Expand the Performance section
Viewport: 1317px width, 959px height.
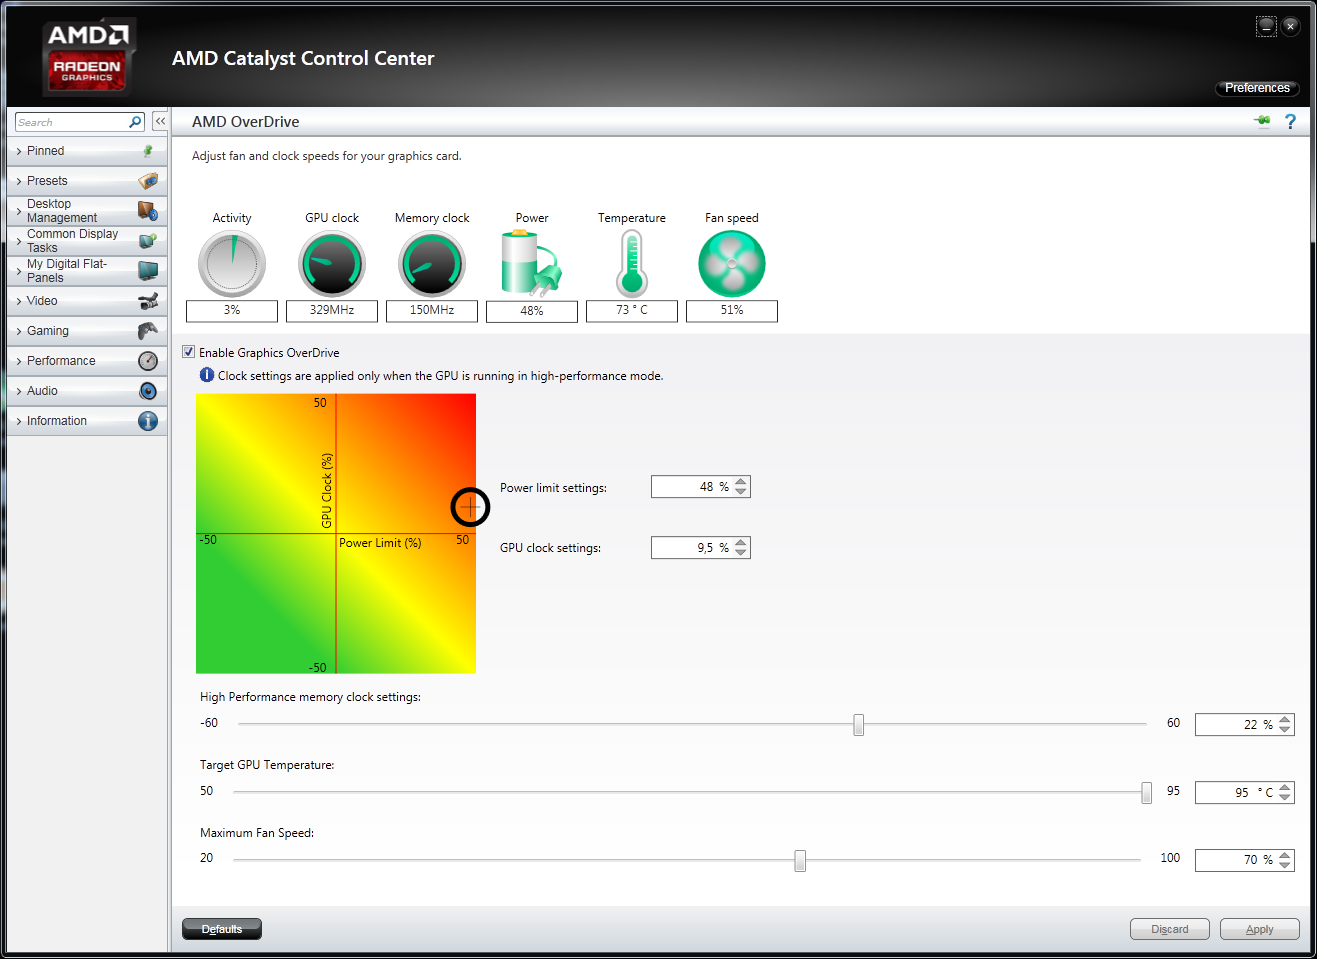(87, 361)
